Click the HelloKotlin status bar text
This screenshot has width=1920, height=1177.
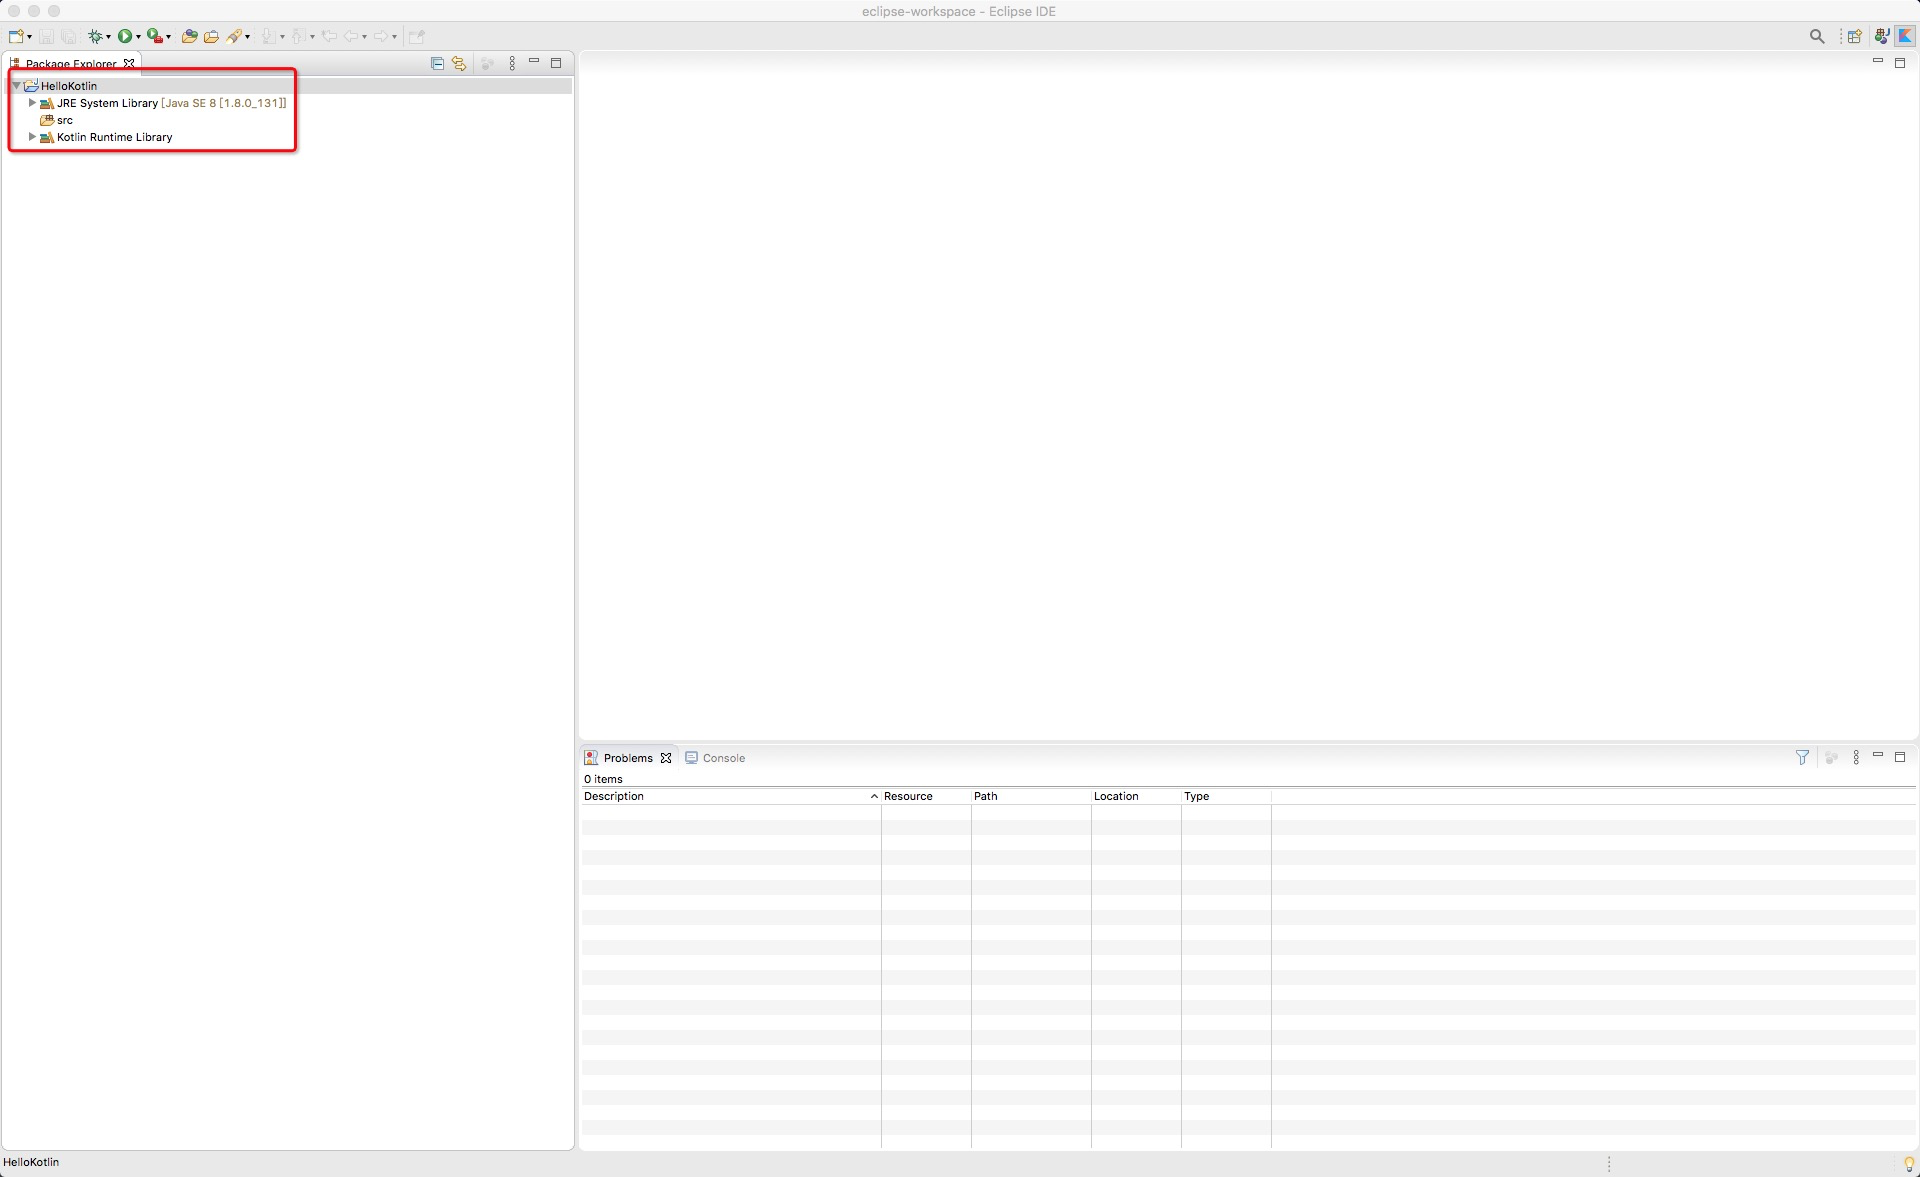point(31,1162)
